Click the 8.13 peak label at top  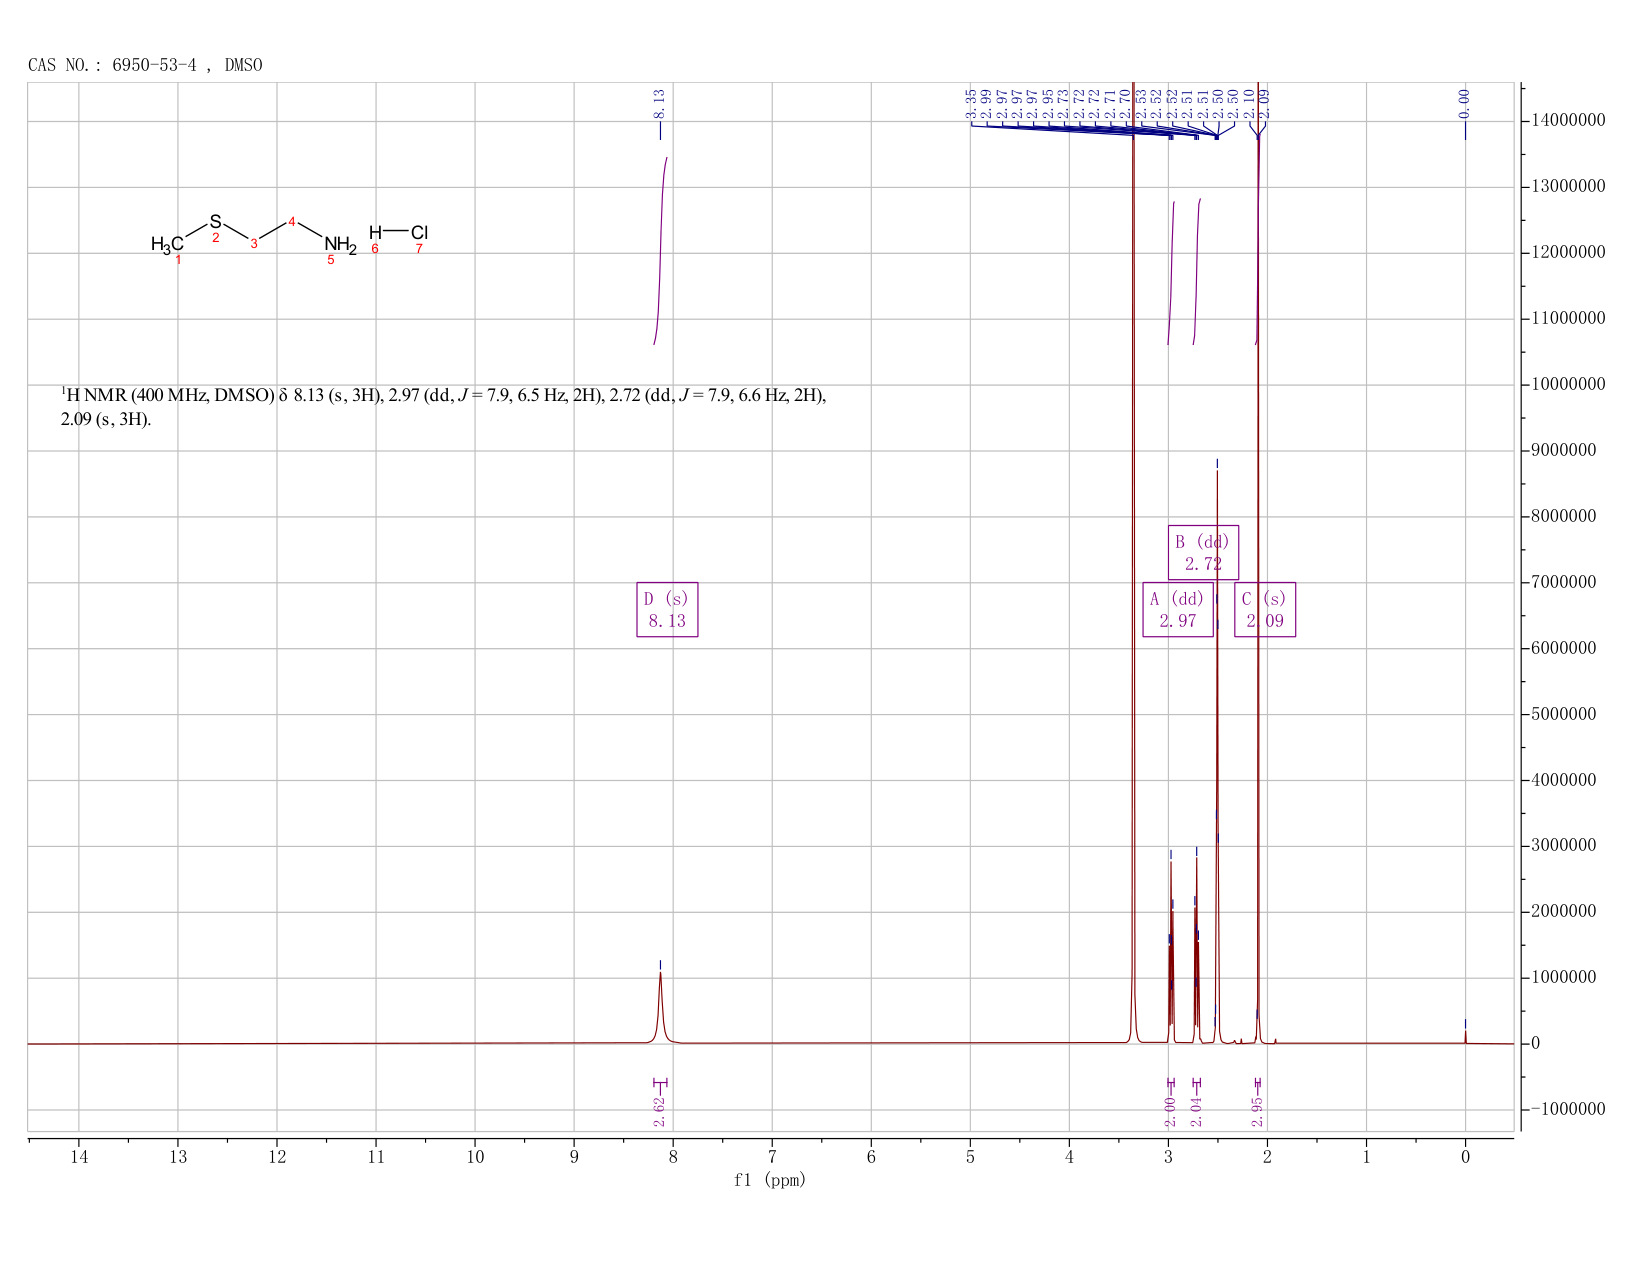click(x=660, y=102)
